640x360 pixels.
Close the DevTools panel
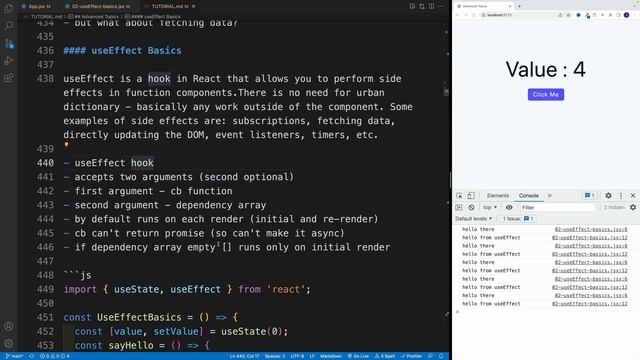coord(633,196)
